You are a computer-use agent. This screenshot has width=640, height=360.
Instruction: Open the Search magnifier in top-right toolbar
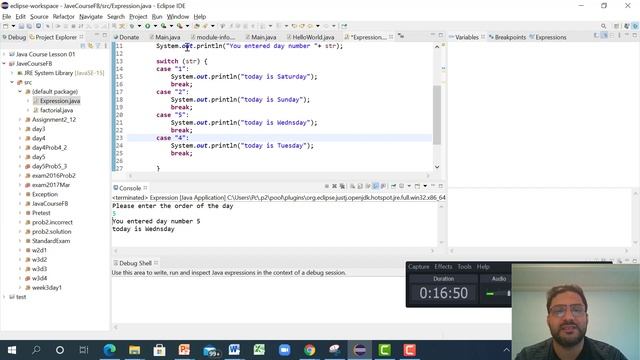click(x=603, y=26)
